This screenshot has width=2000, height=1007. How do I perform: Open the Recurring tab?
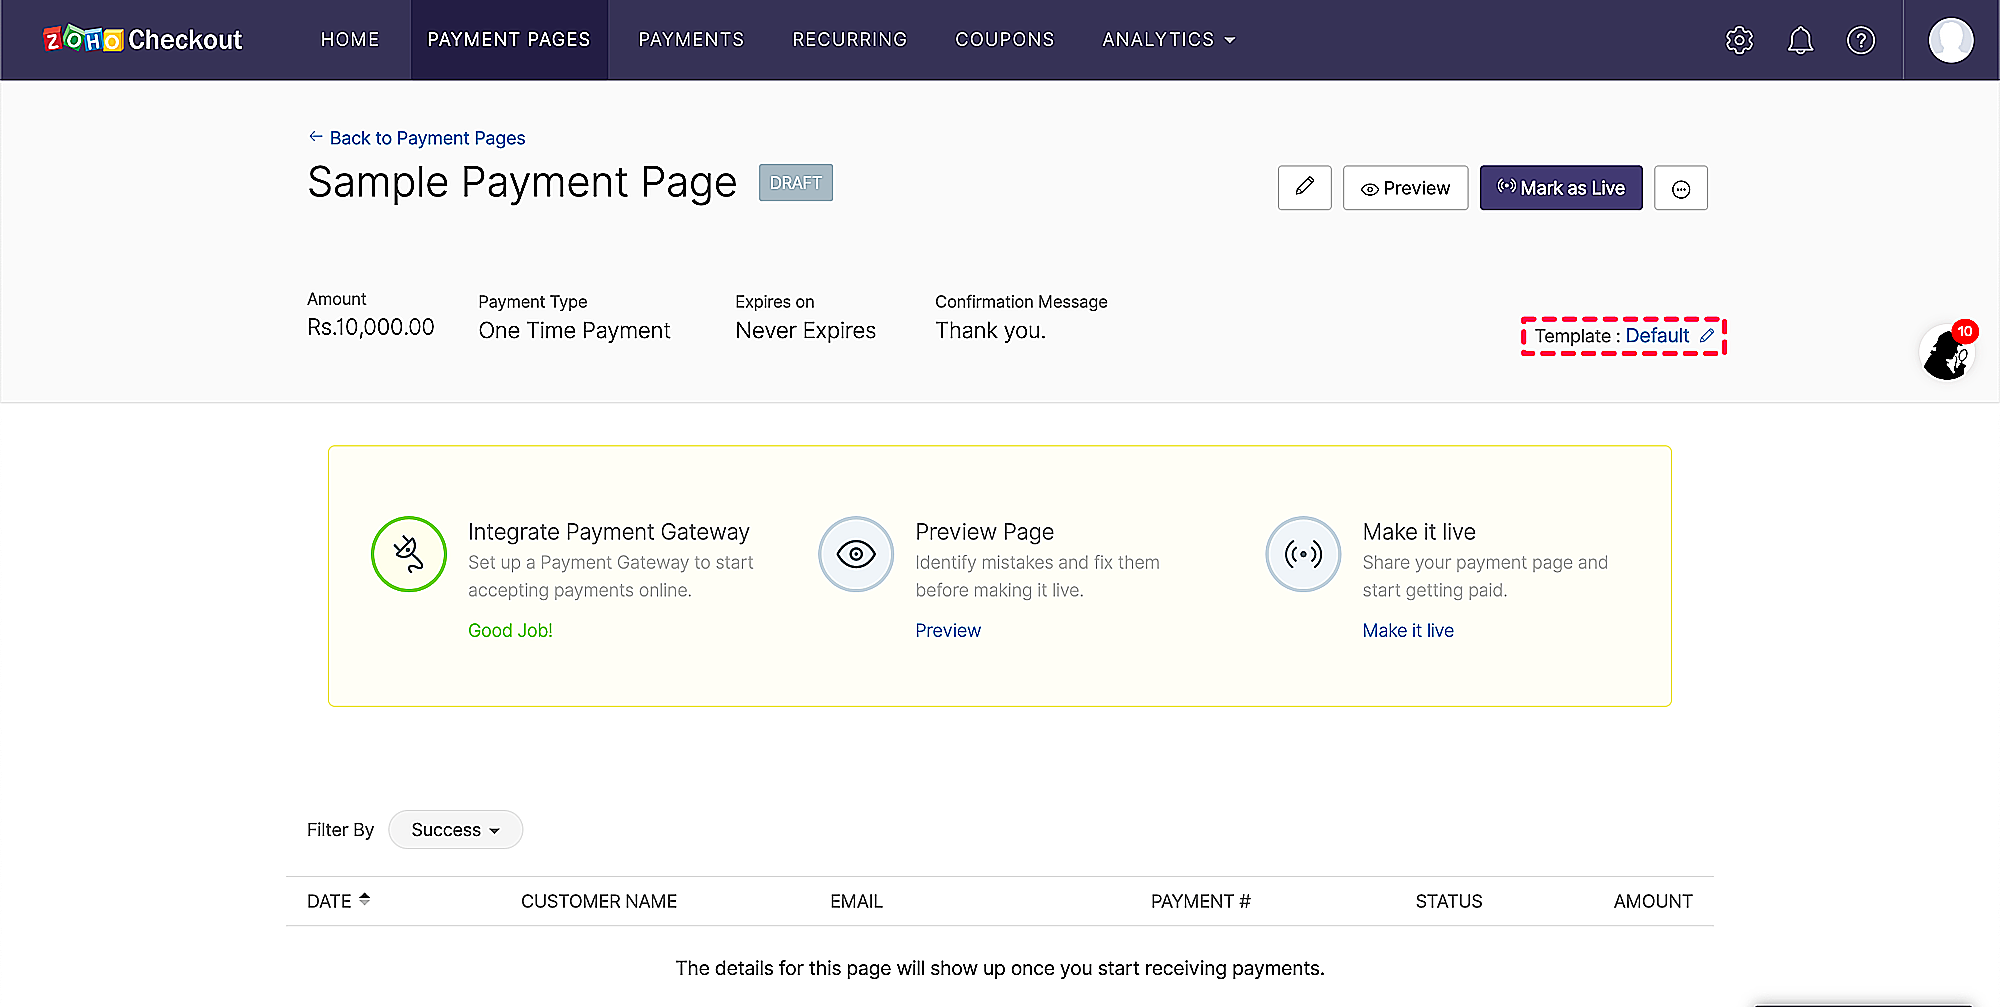[850, 40]
